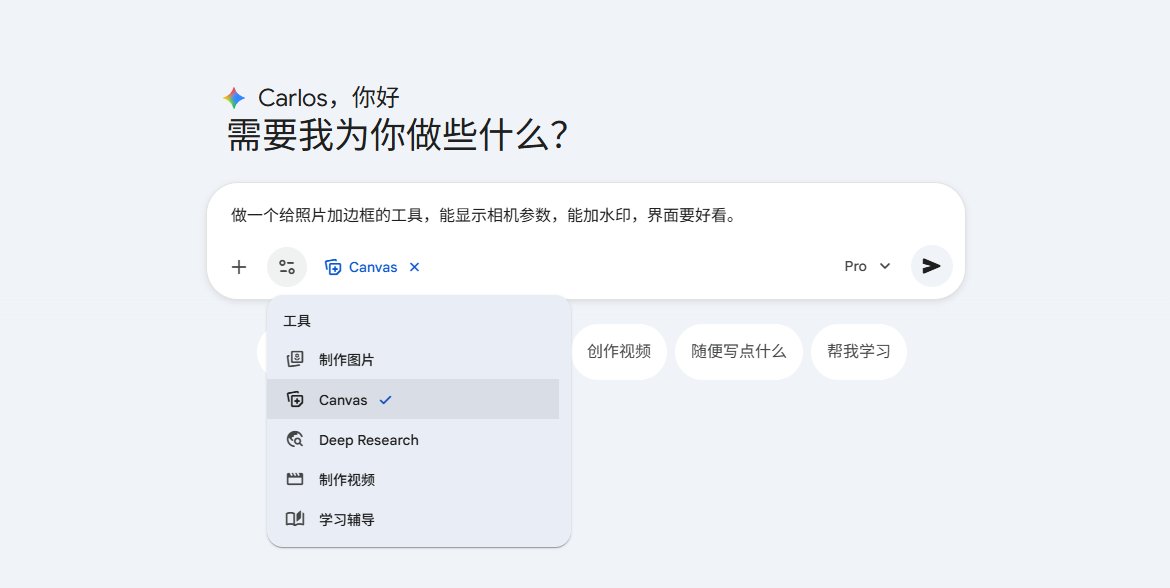Click the plus icon to add files
Image resolution: width=1170 pixels, height=588 pixels.
(239, 267)
